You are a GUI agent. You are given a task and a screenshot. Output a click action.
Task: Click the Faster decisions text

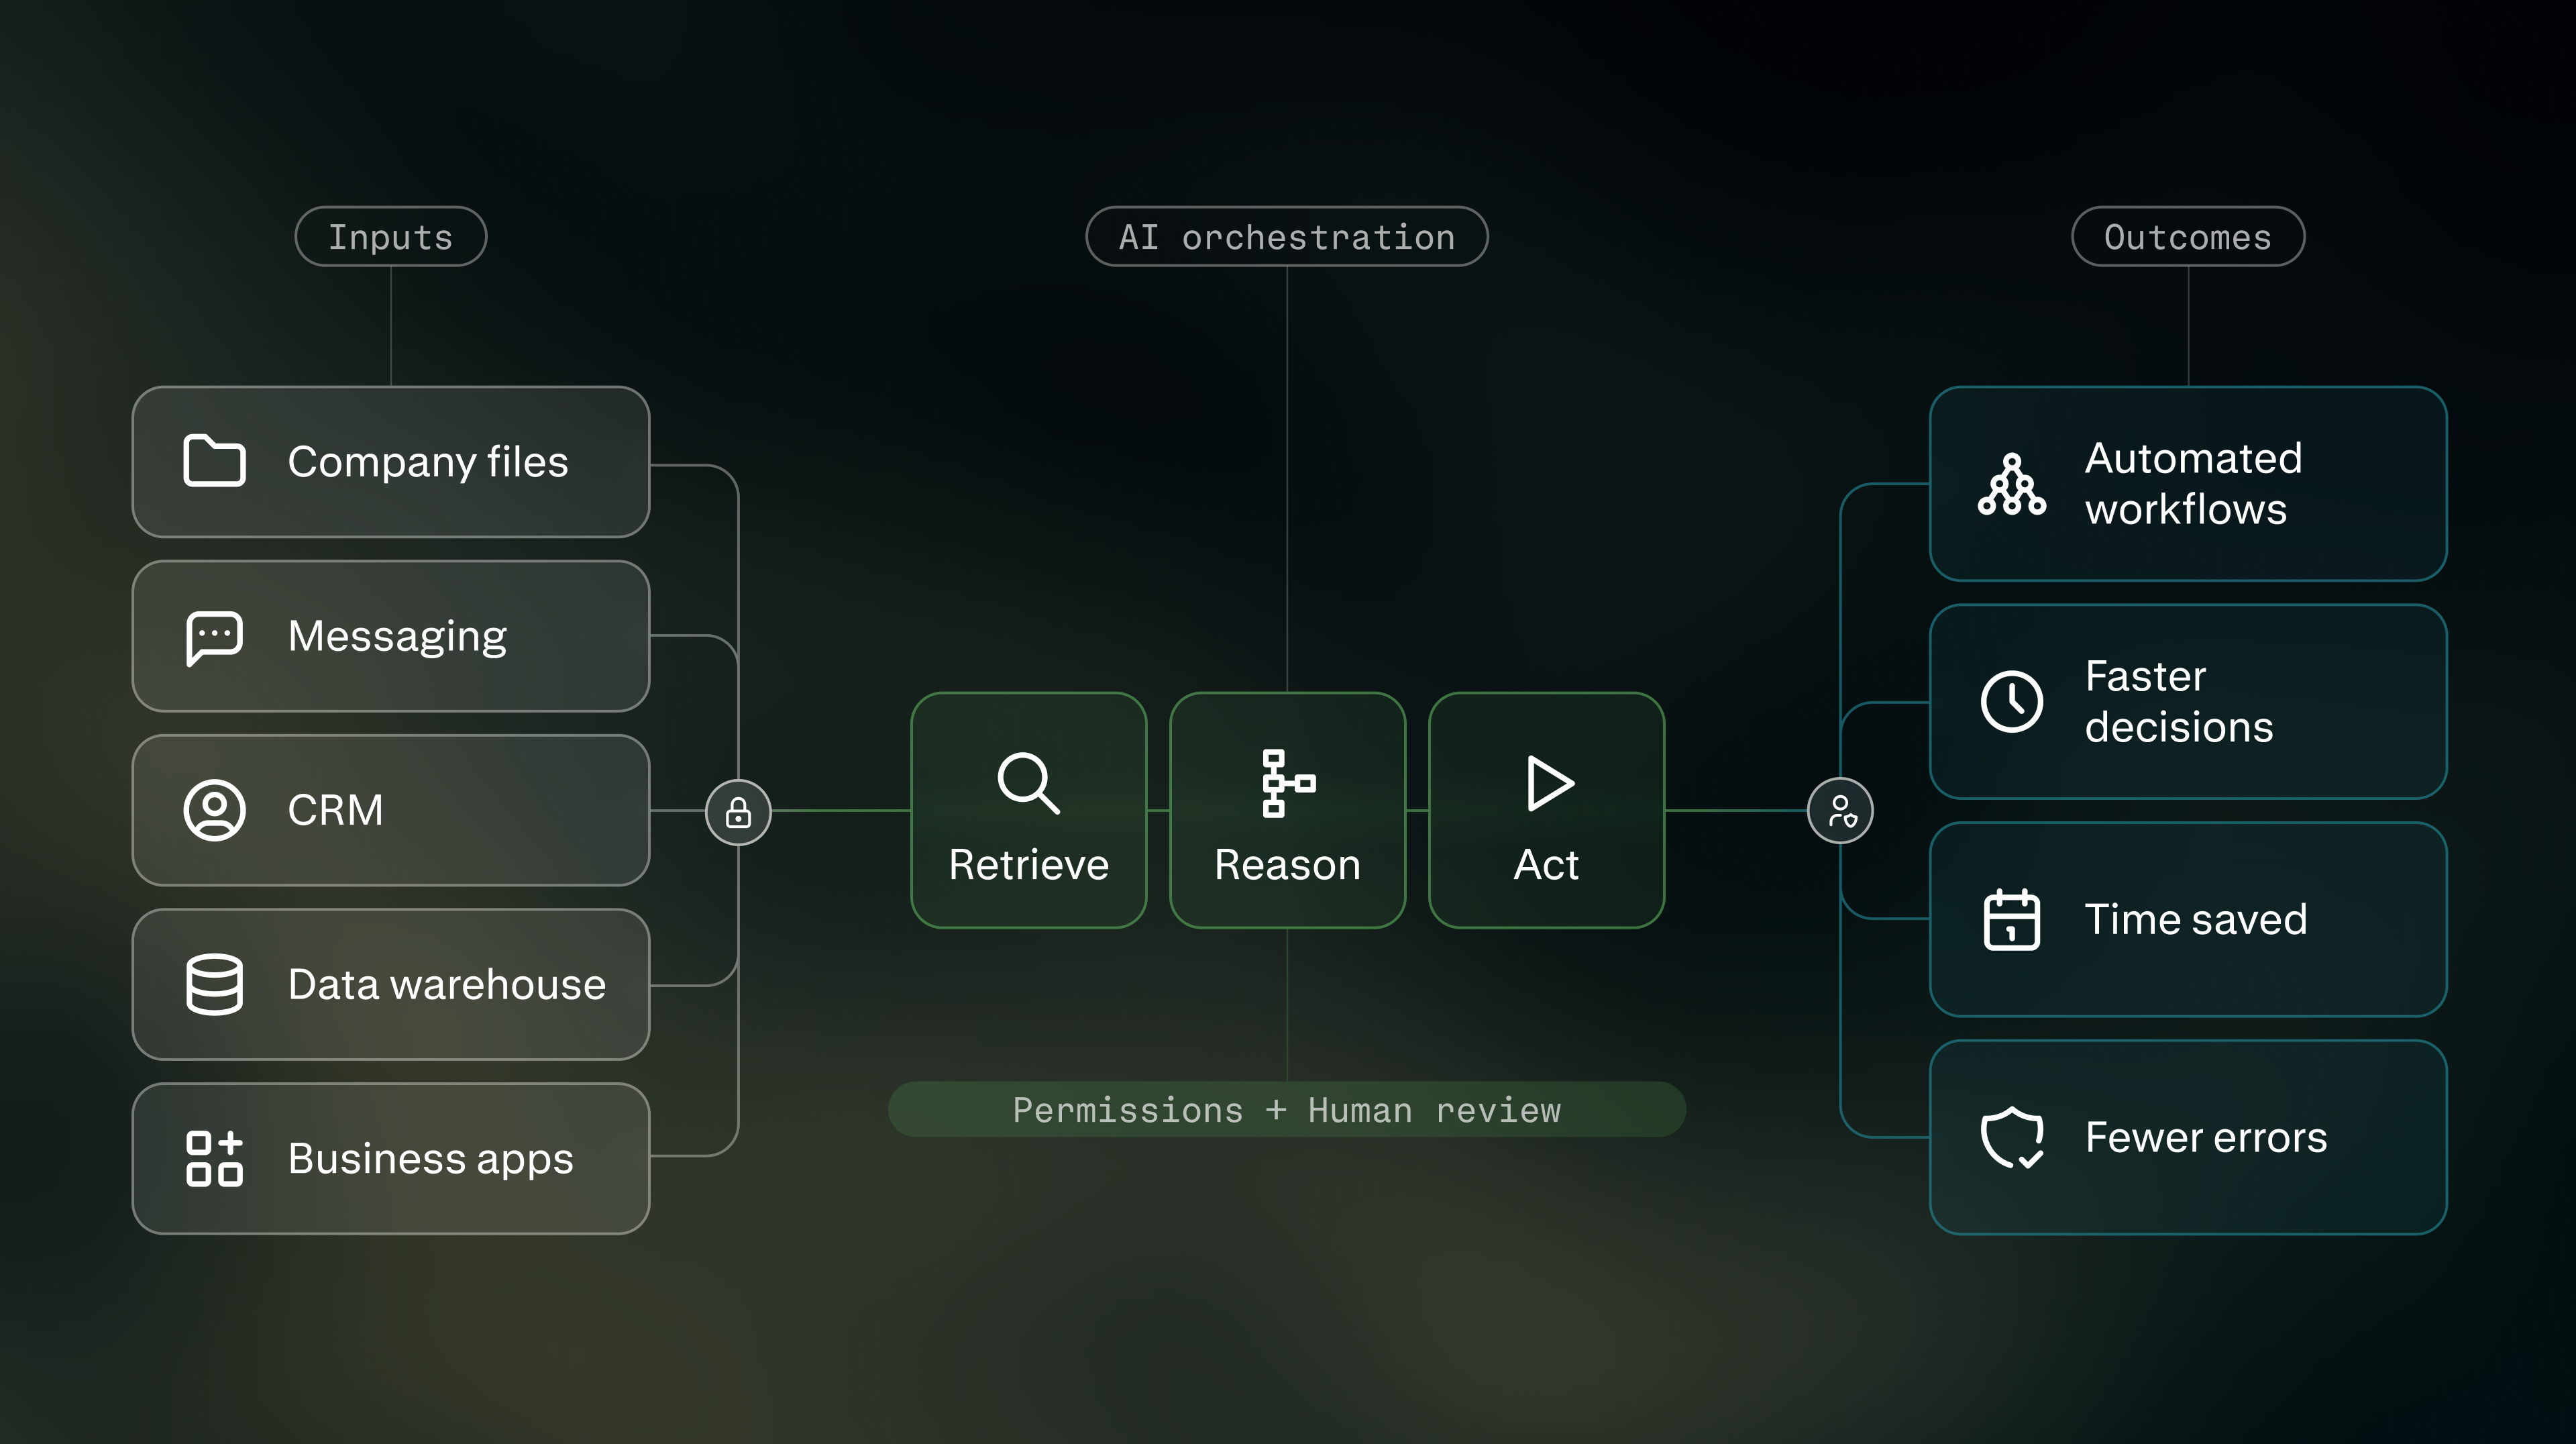2179,701
